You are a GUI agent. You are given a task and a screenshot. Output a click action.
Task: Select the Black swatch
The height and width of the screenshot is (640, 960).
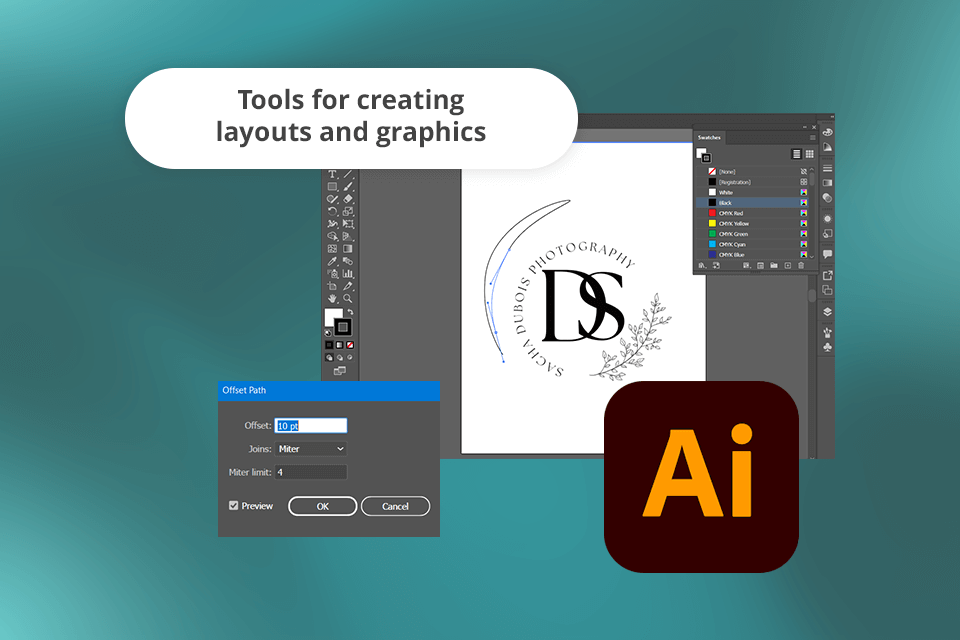tap(752, 203)
